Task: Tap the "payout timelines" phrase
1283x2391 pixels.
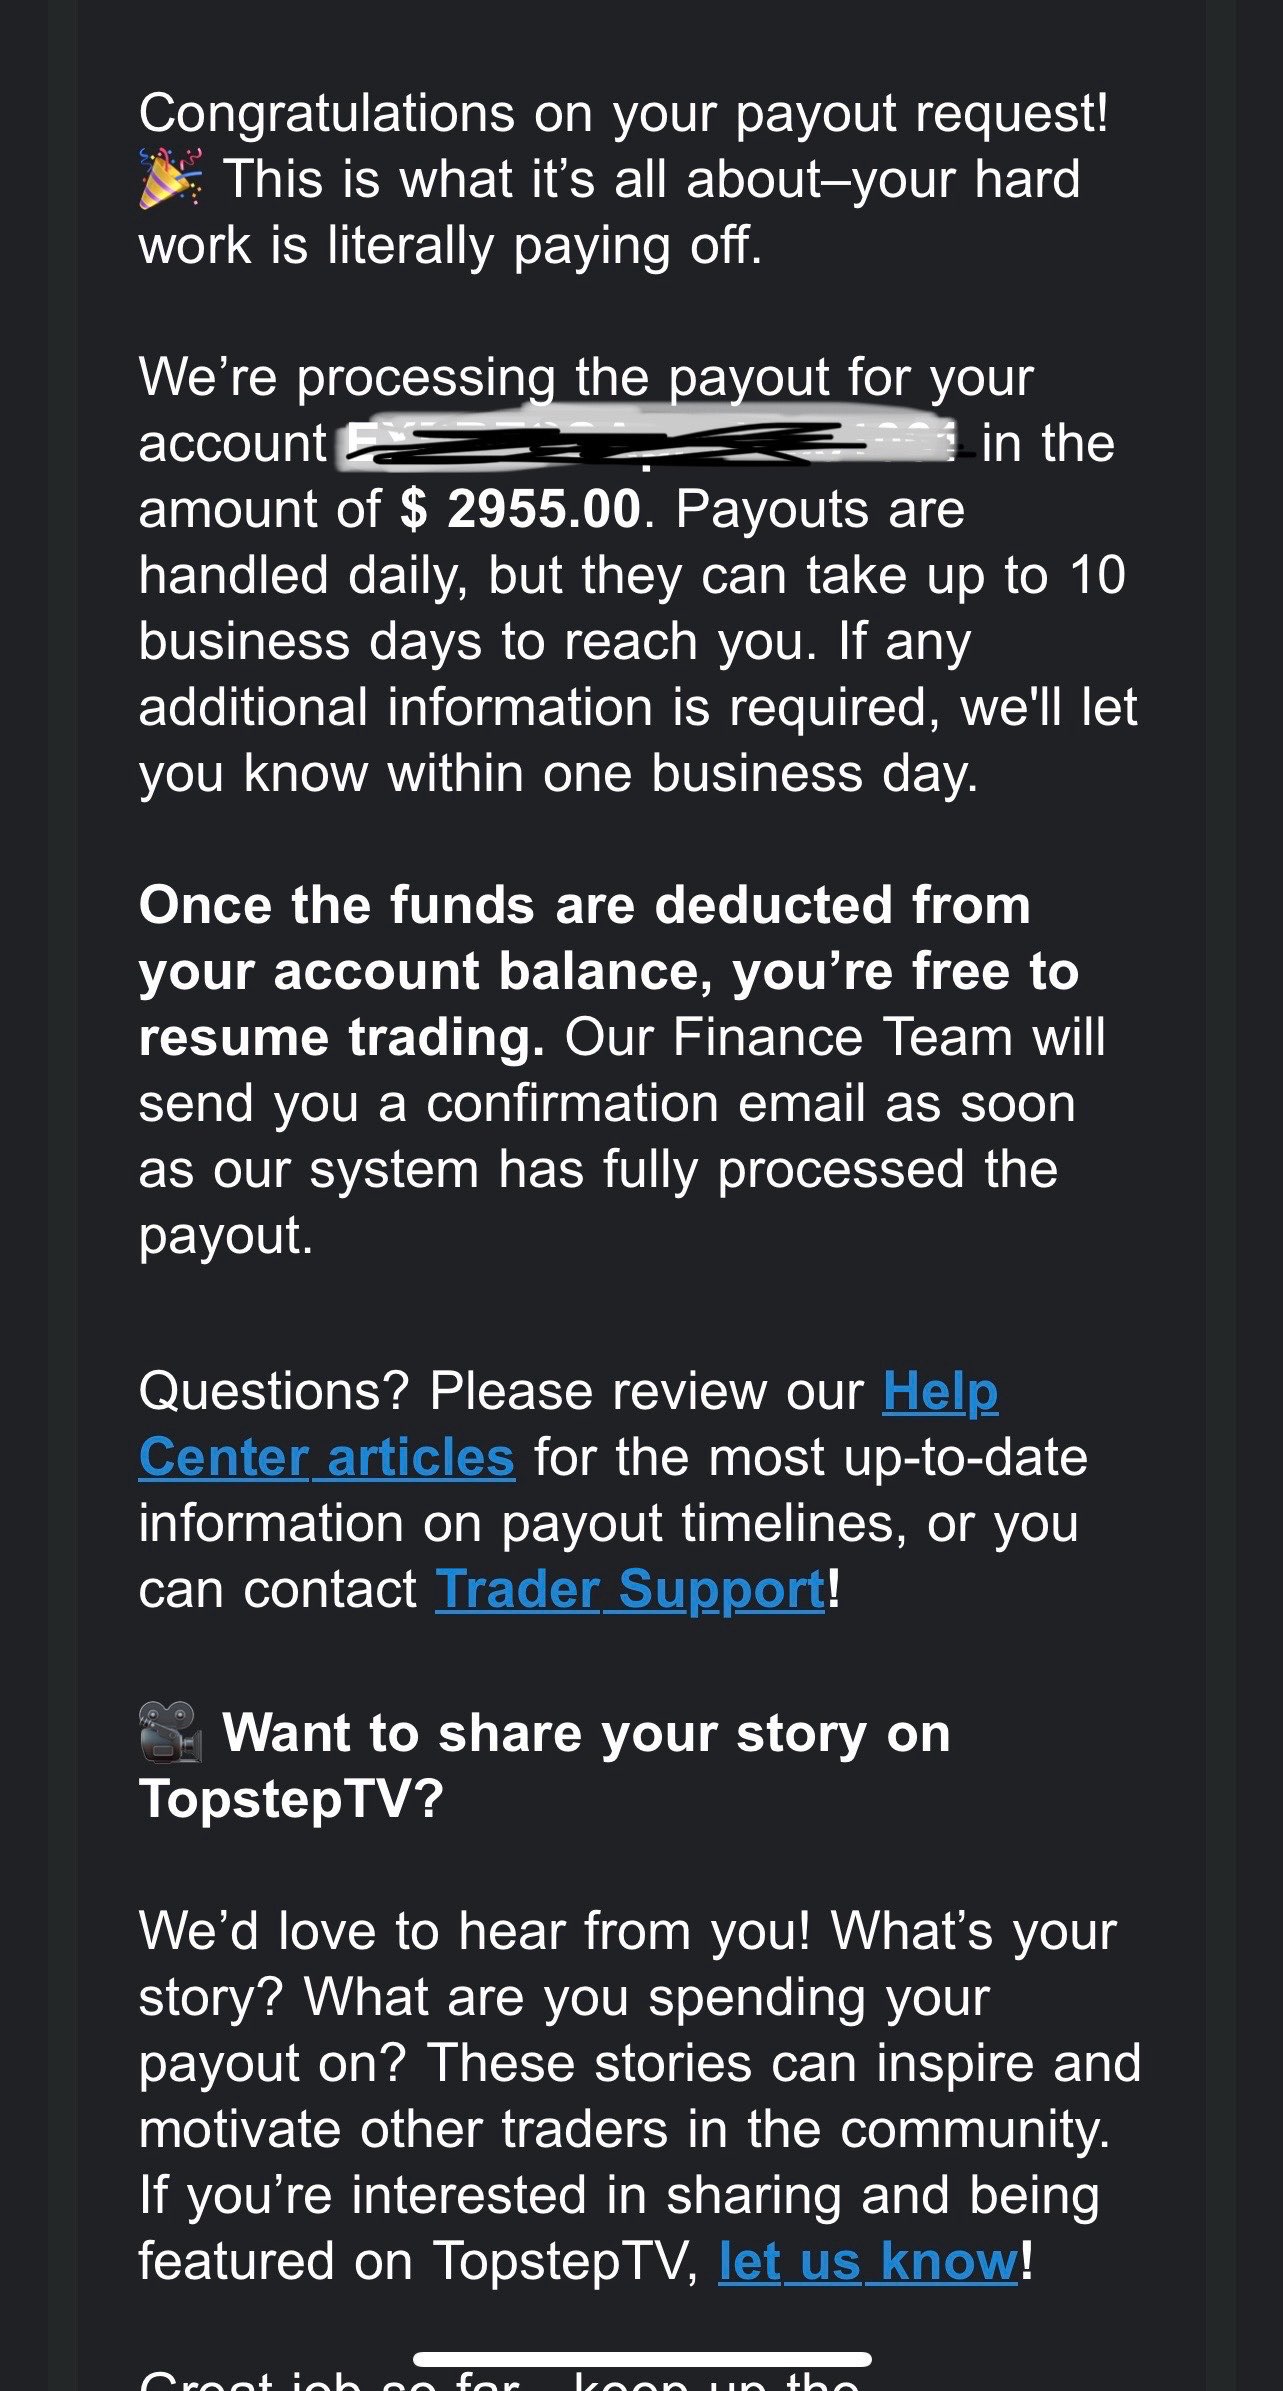Action: tap(703, 1523)
